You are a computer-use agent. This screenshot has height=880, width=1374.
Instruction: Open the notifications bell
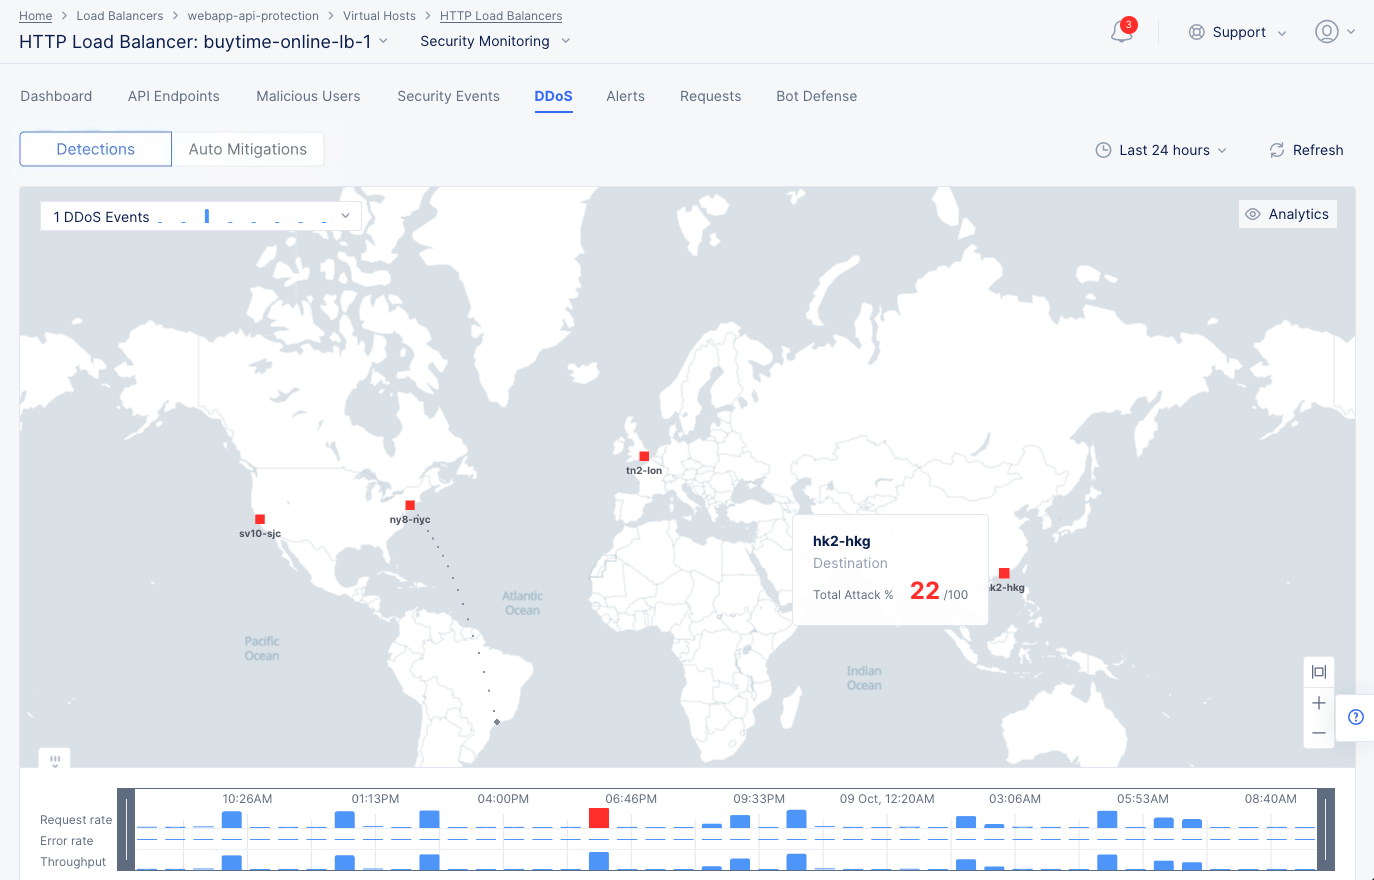1120,32
